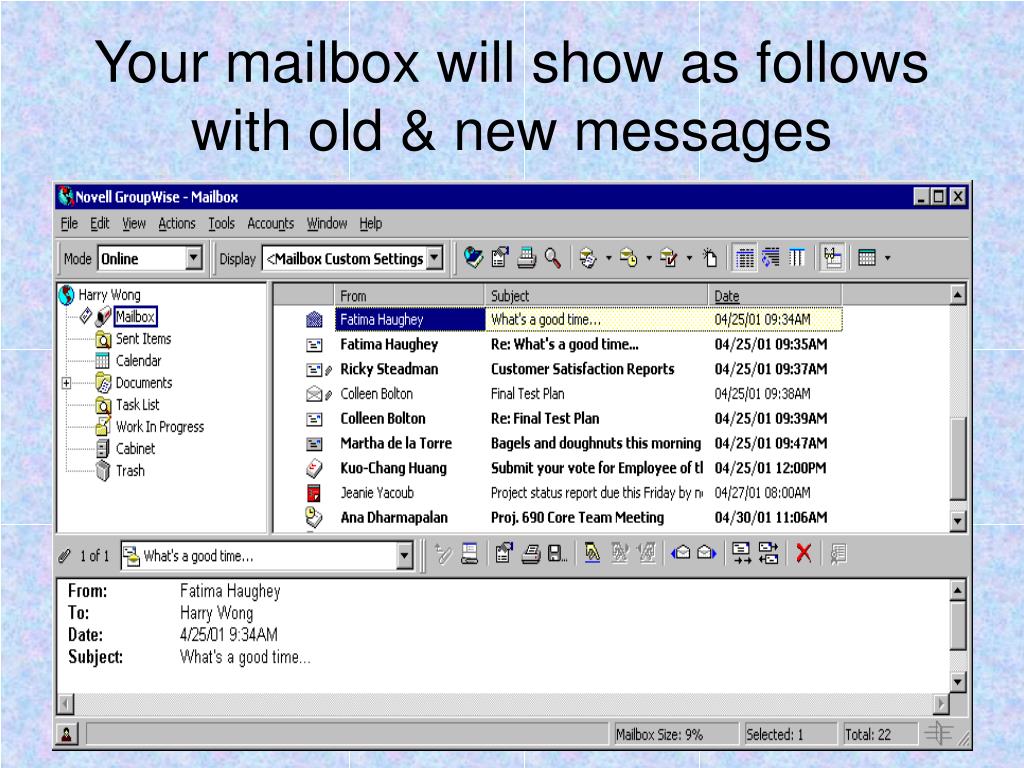
Task: Select the Mailbox folder
Action: pos(135,317)
